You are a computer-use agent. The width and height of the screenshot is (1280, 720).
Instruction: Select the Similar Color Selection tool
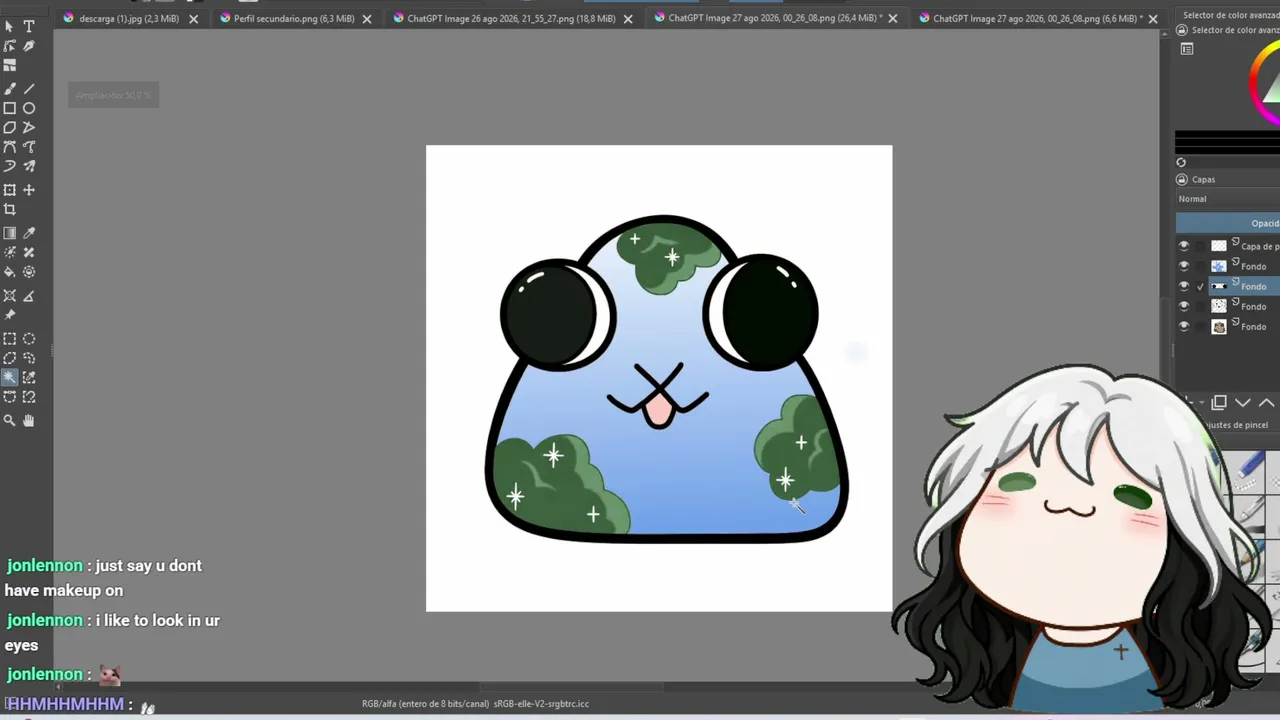click(29, 377)
